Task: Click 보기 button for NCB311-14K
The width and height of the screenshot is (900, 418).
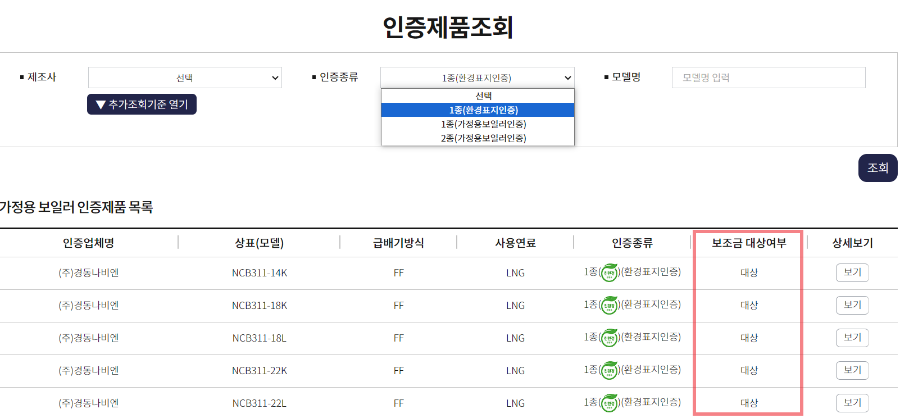Action: coord(852,273)
